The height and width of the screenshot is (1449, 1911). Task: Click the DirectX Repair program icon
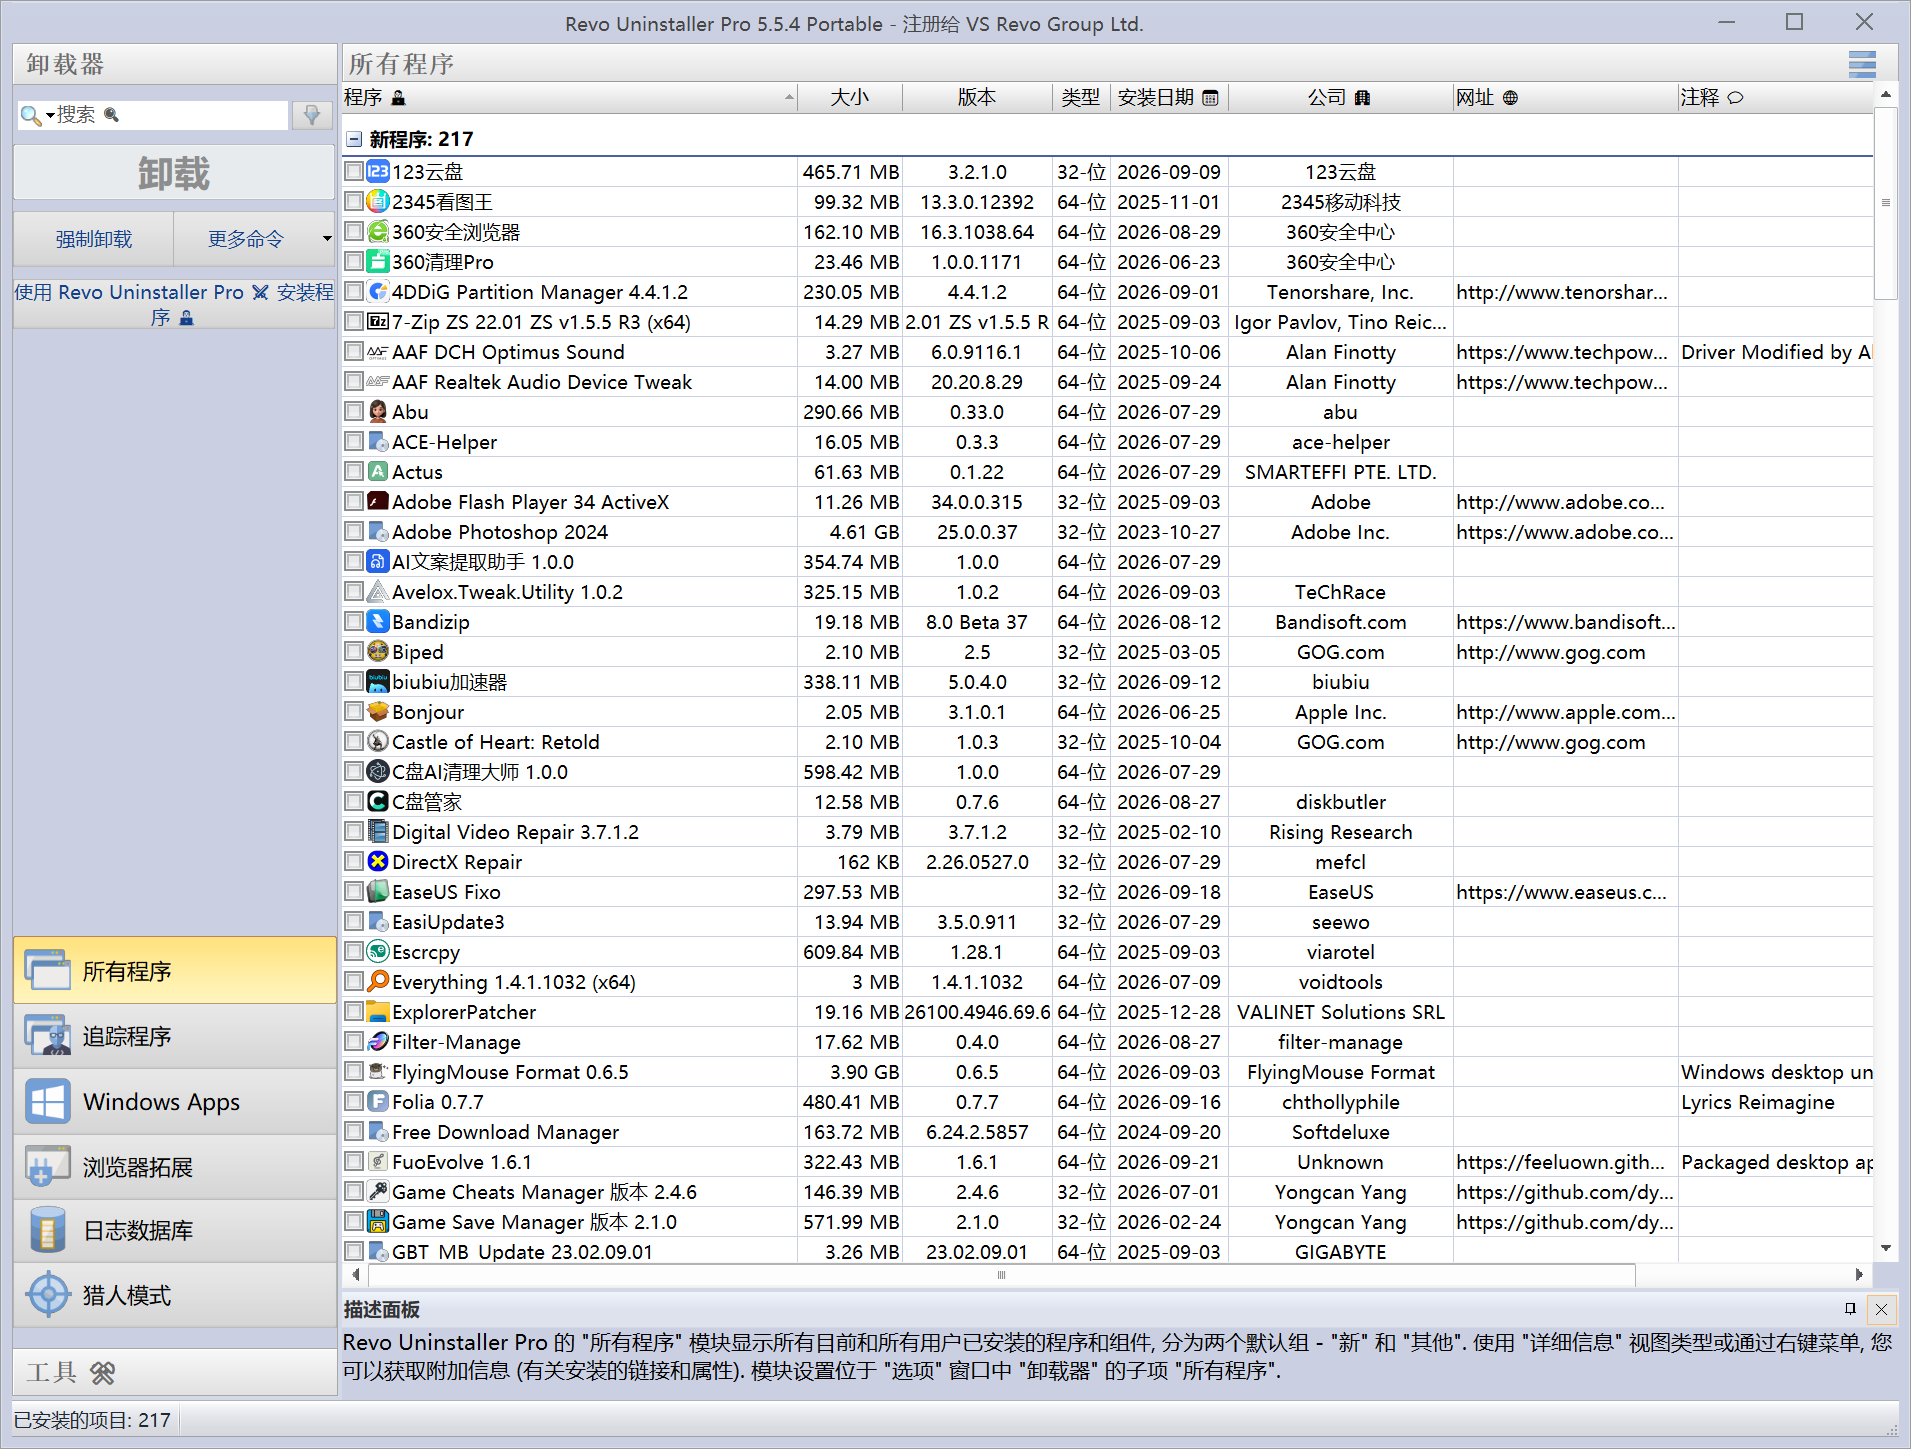click(378, 861)
